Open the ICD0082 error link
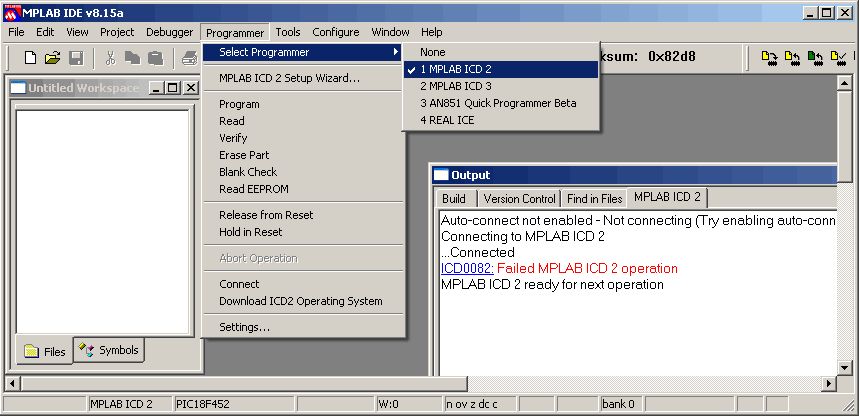The width and height of the screenshot is (859, 416). [467, 269]
